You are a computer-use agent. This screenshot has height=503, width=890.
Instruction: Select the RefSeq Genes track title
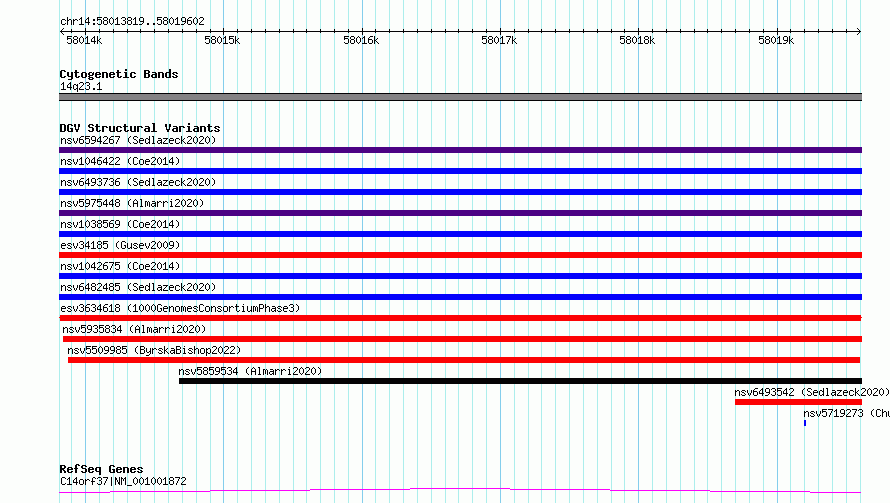pyautogui.click(x=101, y=469)
